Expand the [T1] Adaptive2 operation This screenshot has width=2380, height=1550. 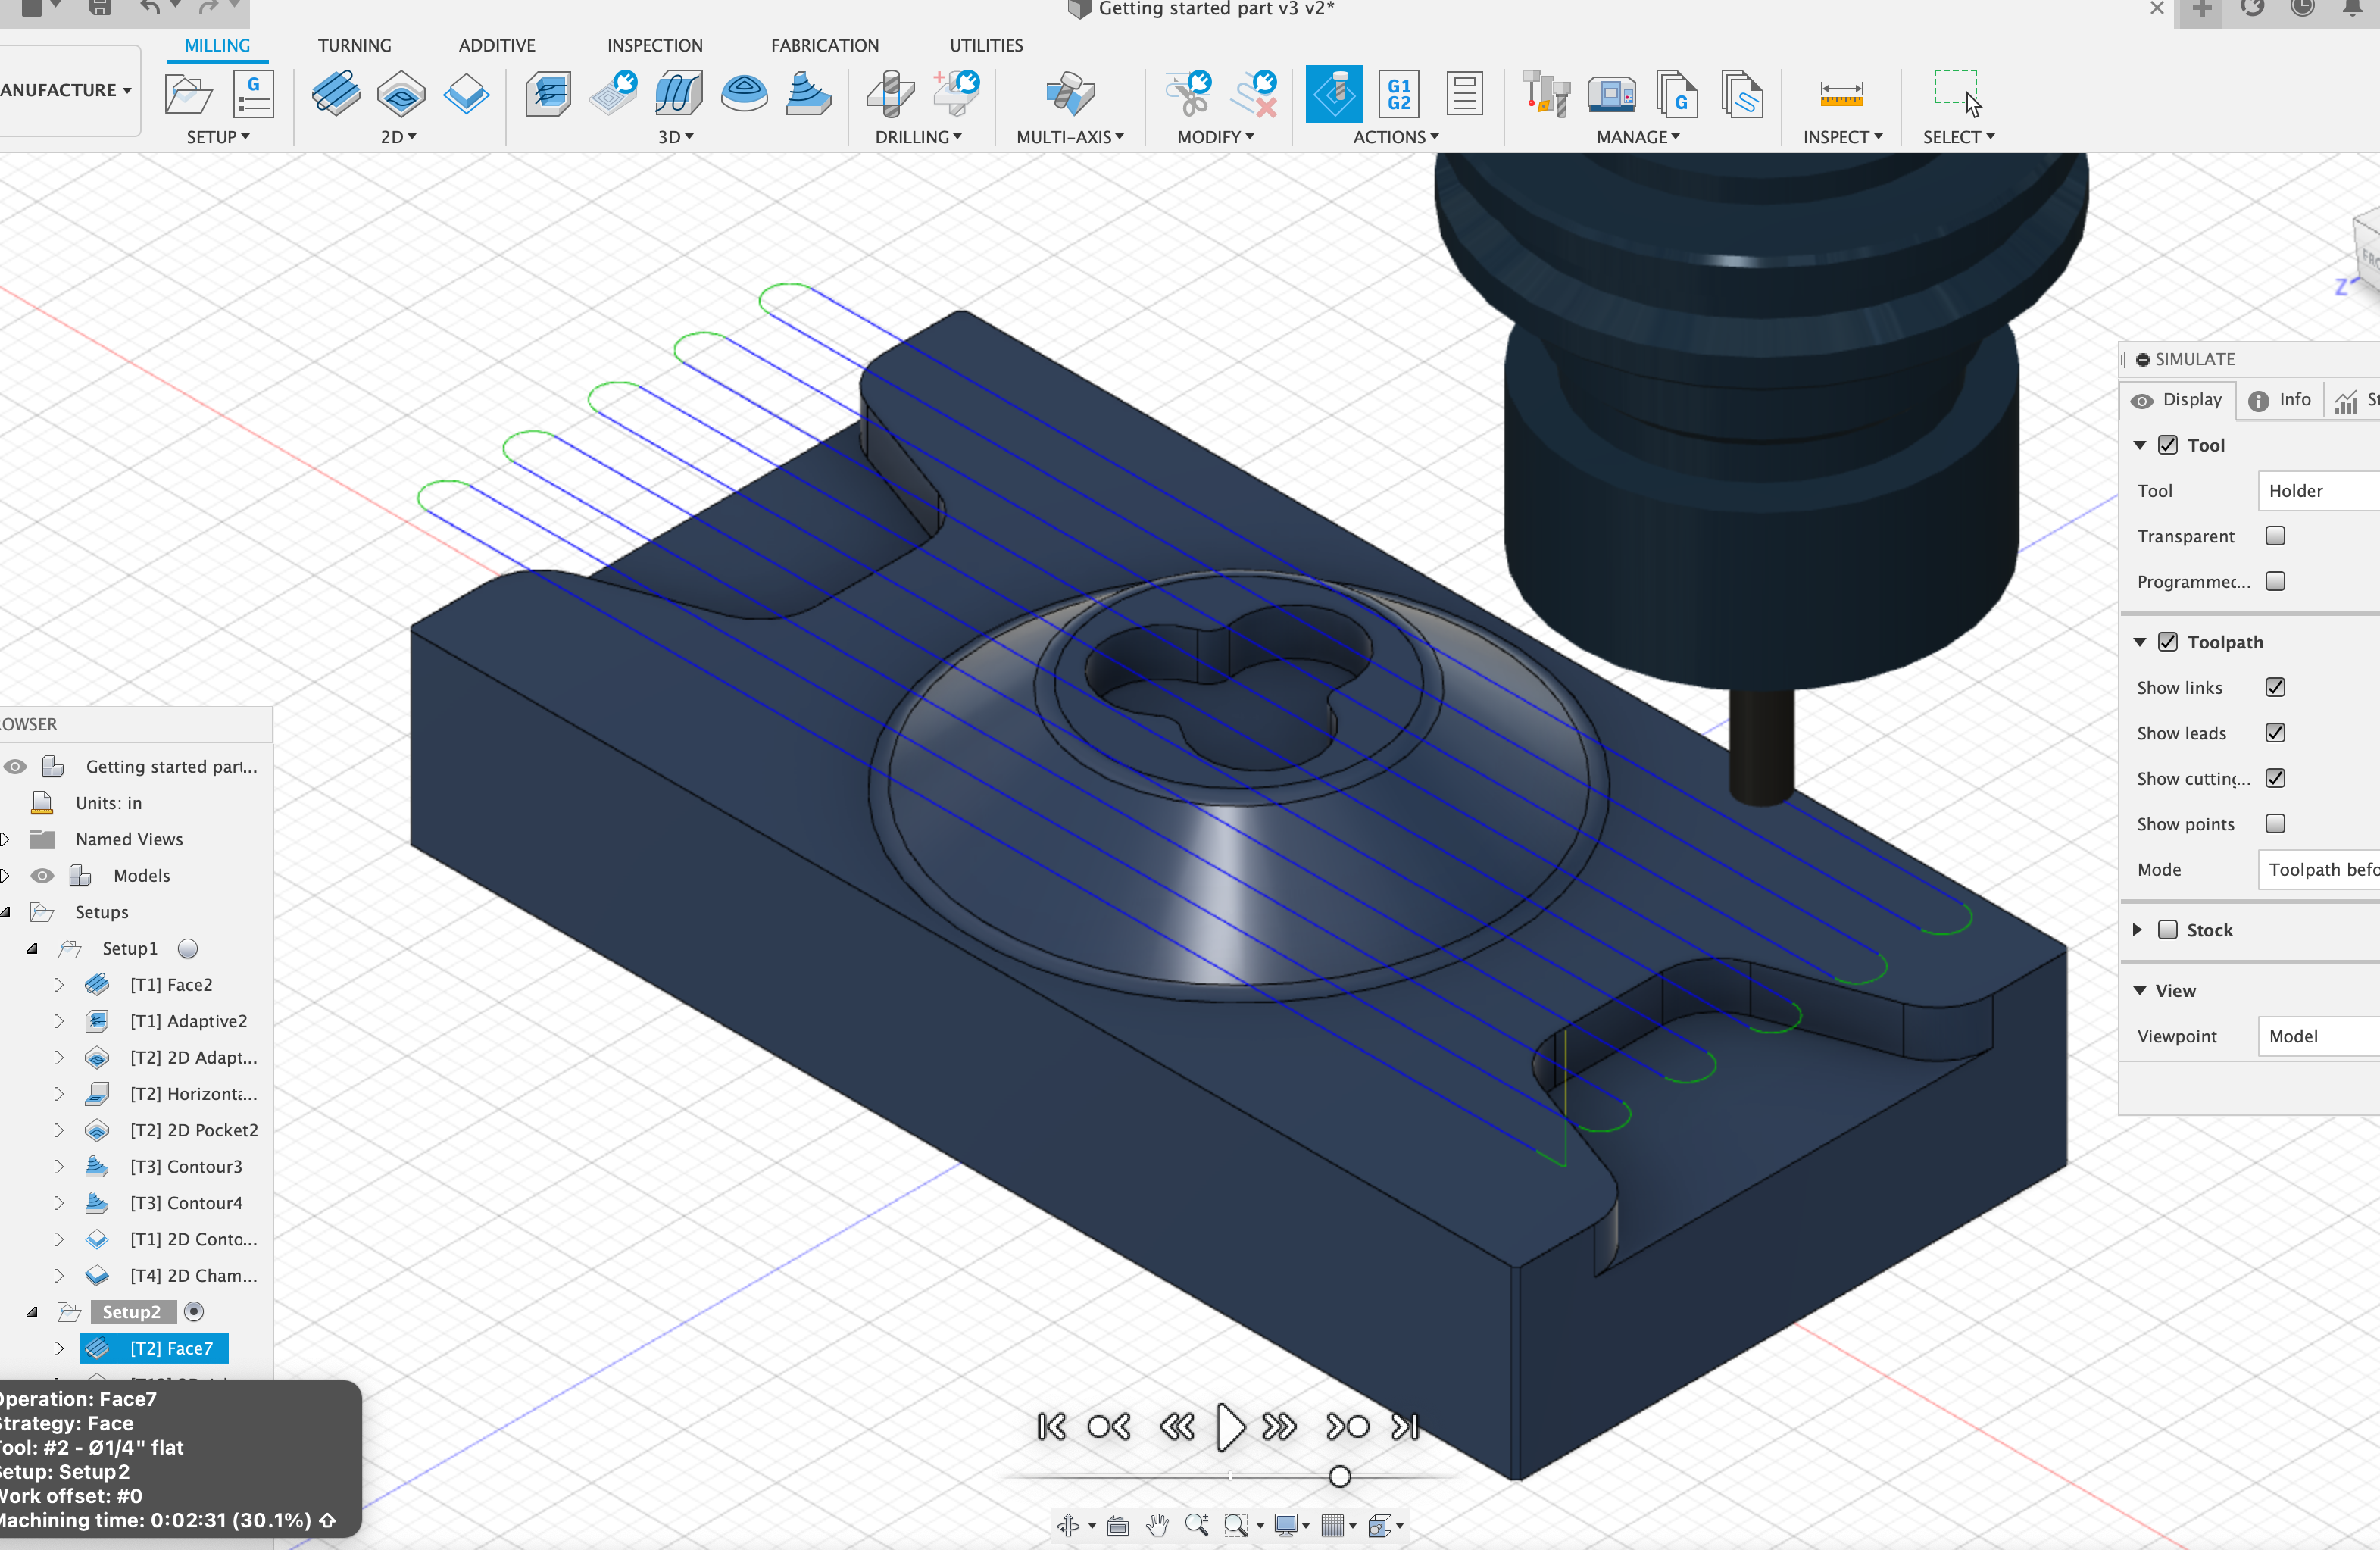pyautogui.click(x=58, y=1021)
